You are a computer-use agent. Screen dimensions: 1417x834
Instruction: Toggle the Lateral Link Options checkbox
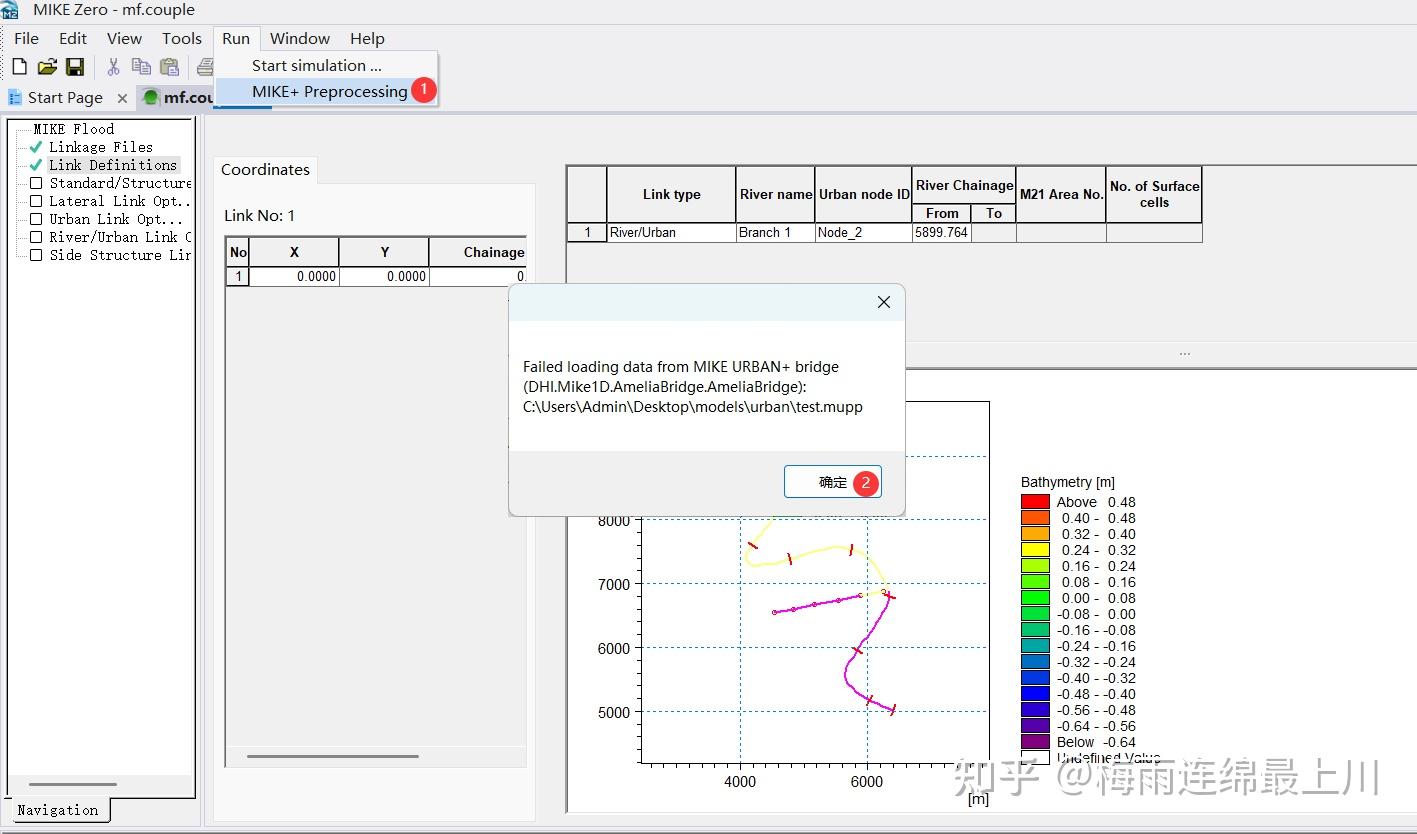(36, 201)
